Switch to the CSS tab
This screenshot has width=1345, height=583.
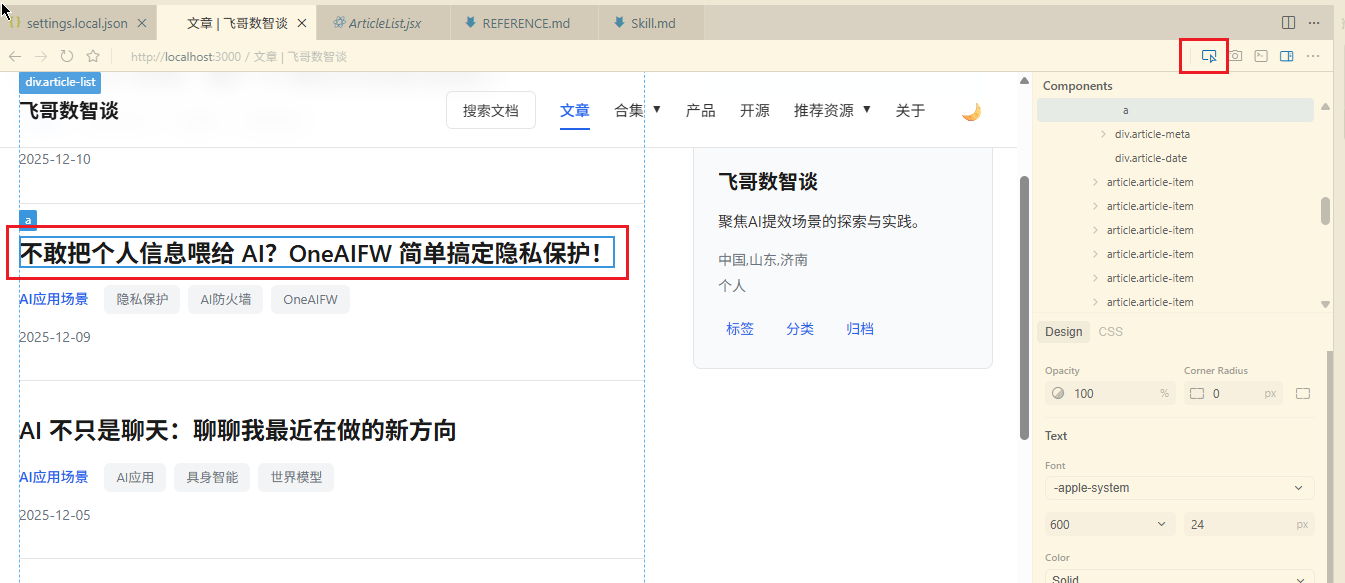(1110, 331)
